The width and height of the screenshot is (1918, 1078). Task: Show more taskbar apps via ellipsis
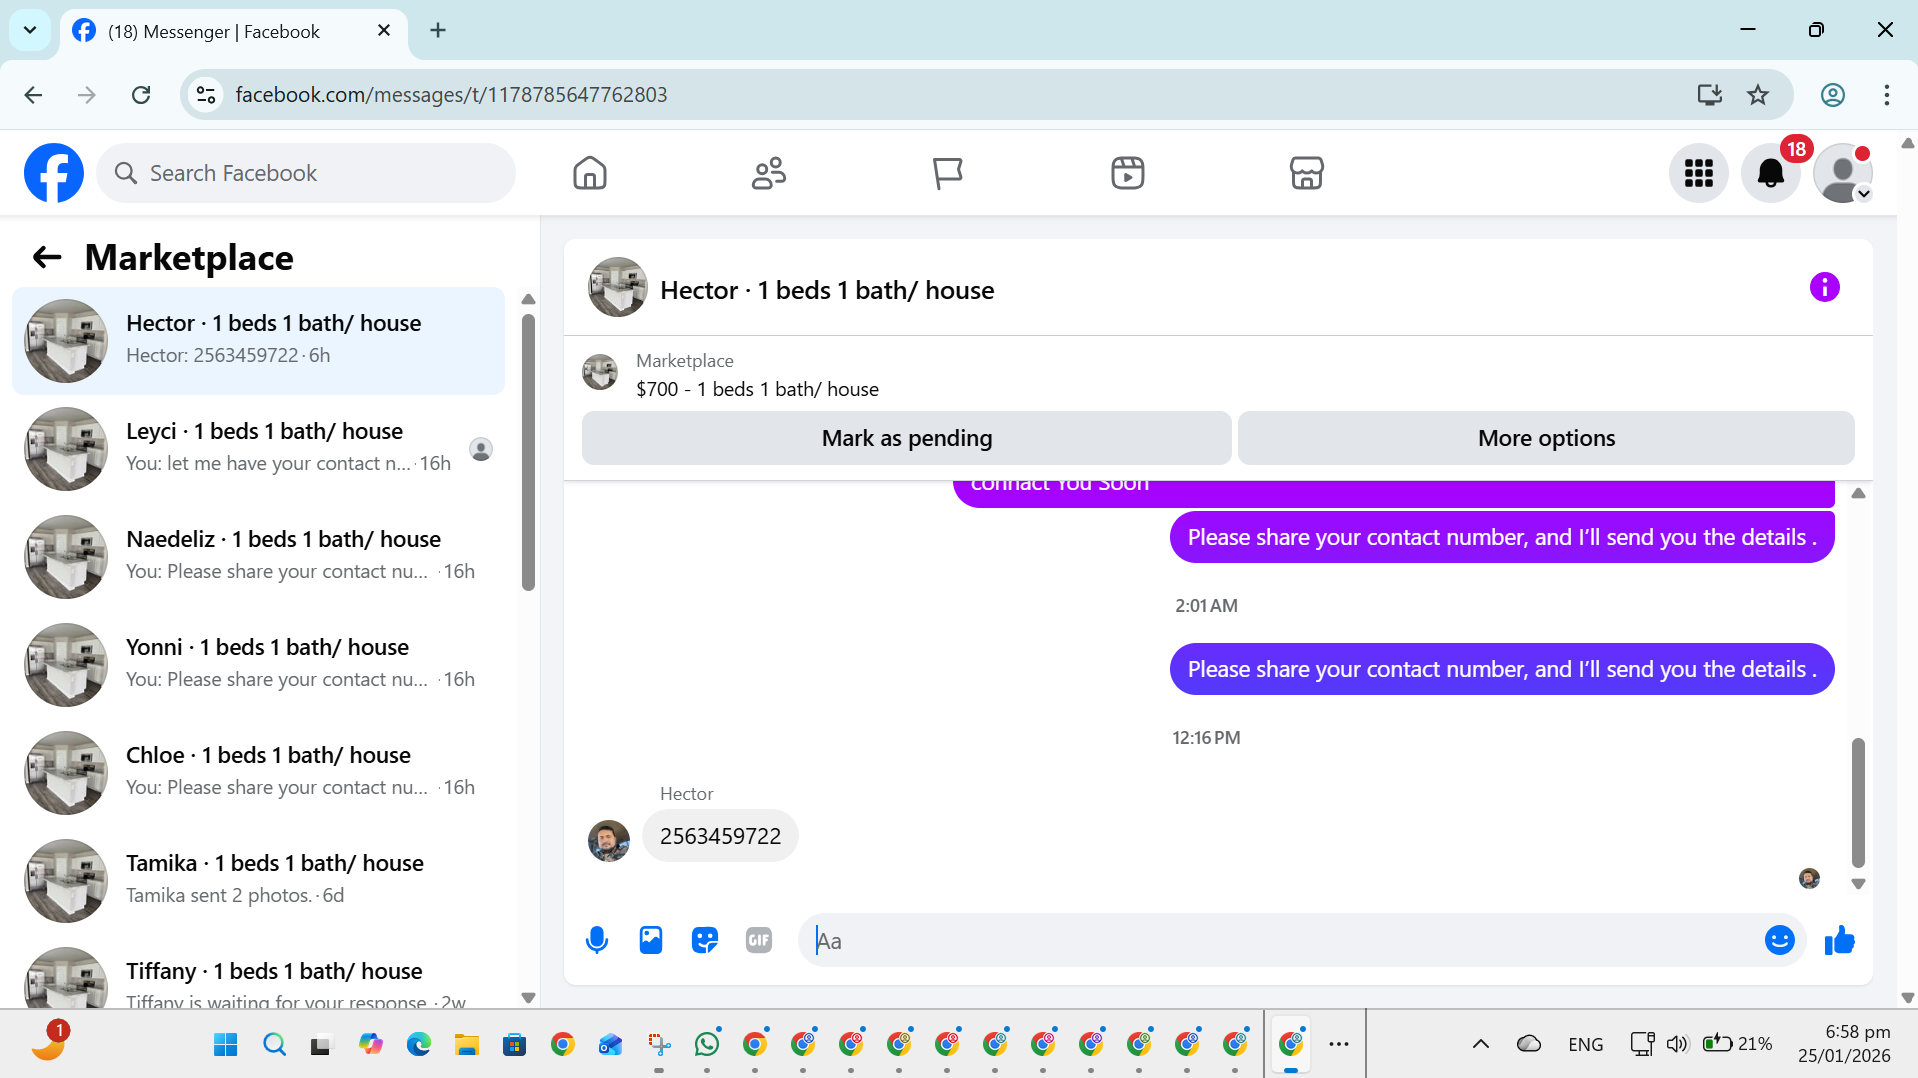1339,1044
